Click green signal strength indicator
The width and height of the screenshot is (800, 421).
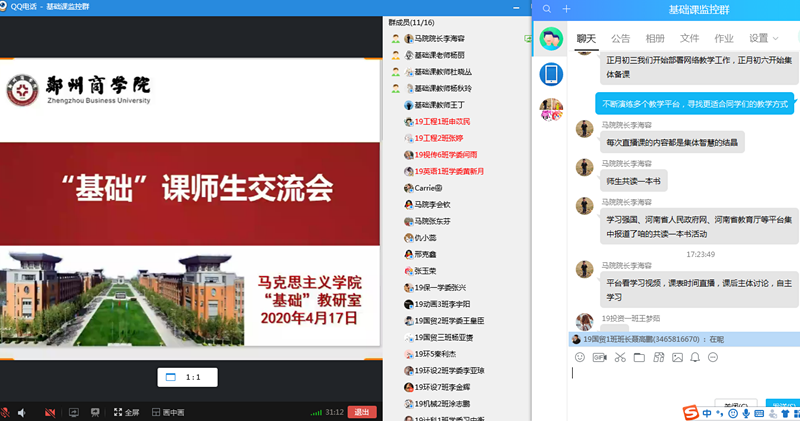point(316,412)
